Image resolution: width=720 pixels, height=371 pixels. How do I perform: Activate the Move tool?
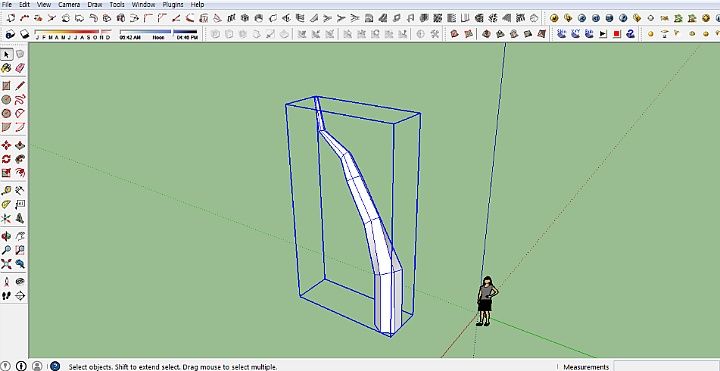(x=6, y=146)
